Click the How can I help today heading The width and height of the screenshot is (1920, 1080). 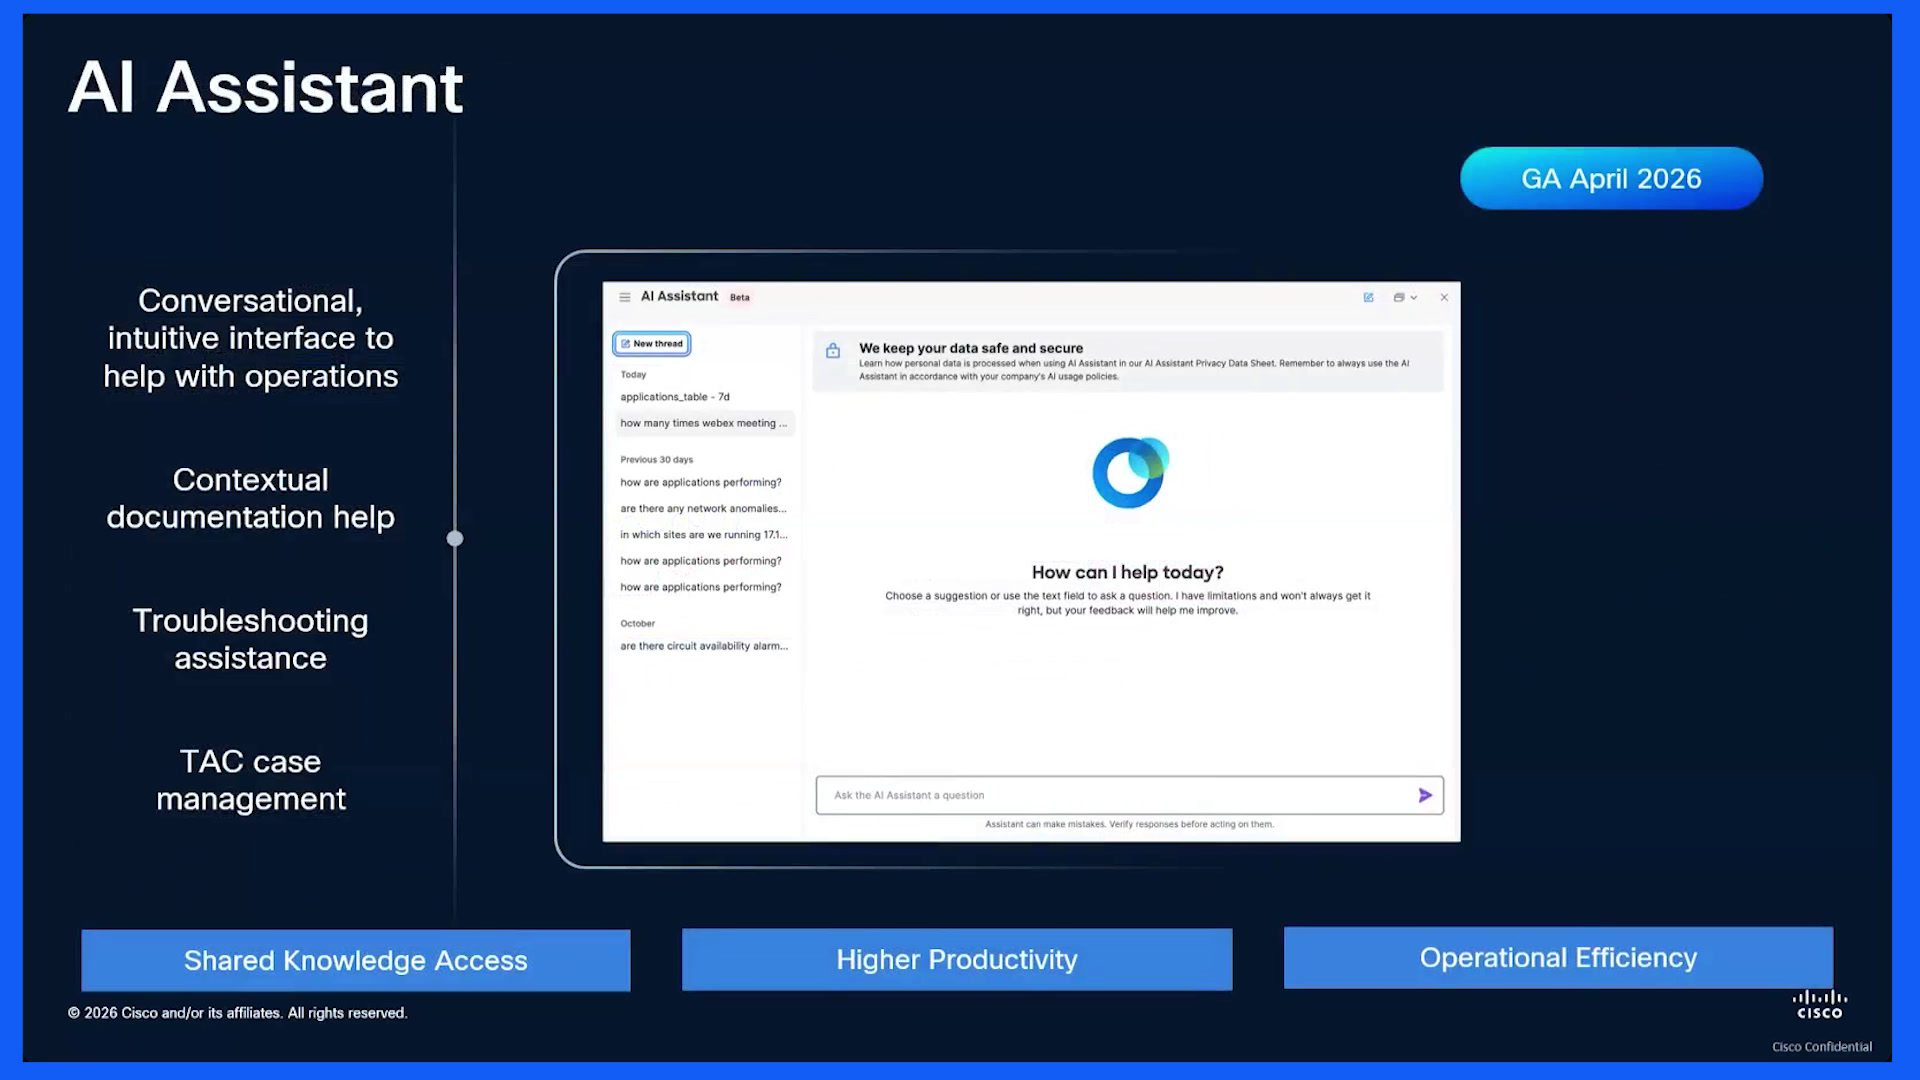(x=1127, y=572)
